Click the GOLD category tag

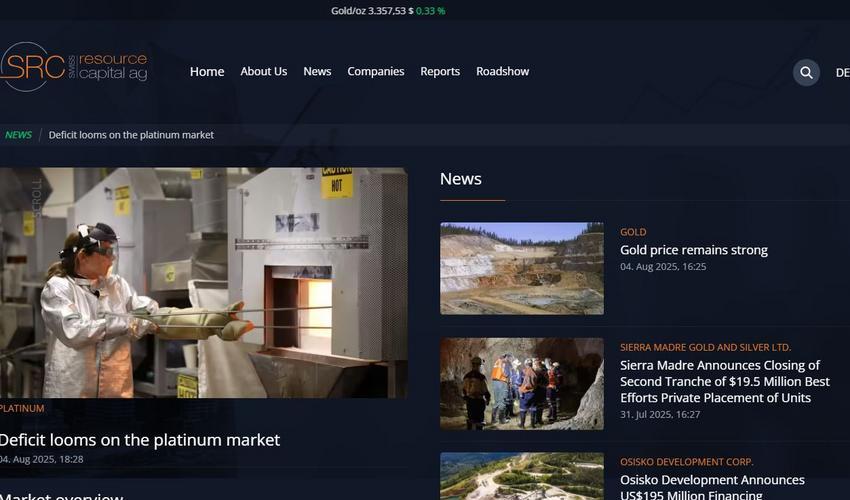click(633, 232)
